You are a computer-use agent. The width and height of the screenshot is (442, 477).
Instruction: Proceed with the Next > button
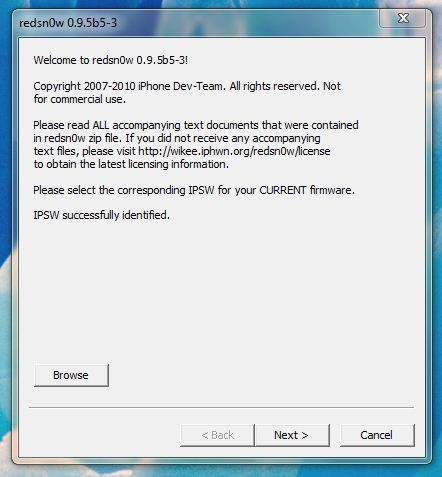click(x=292, y=435)
